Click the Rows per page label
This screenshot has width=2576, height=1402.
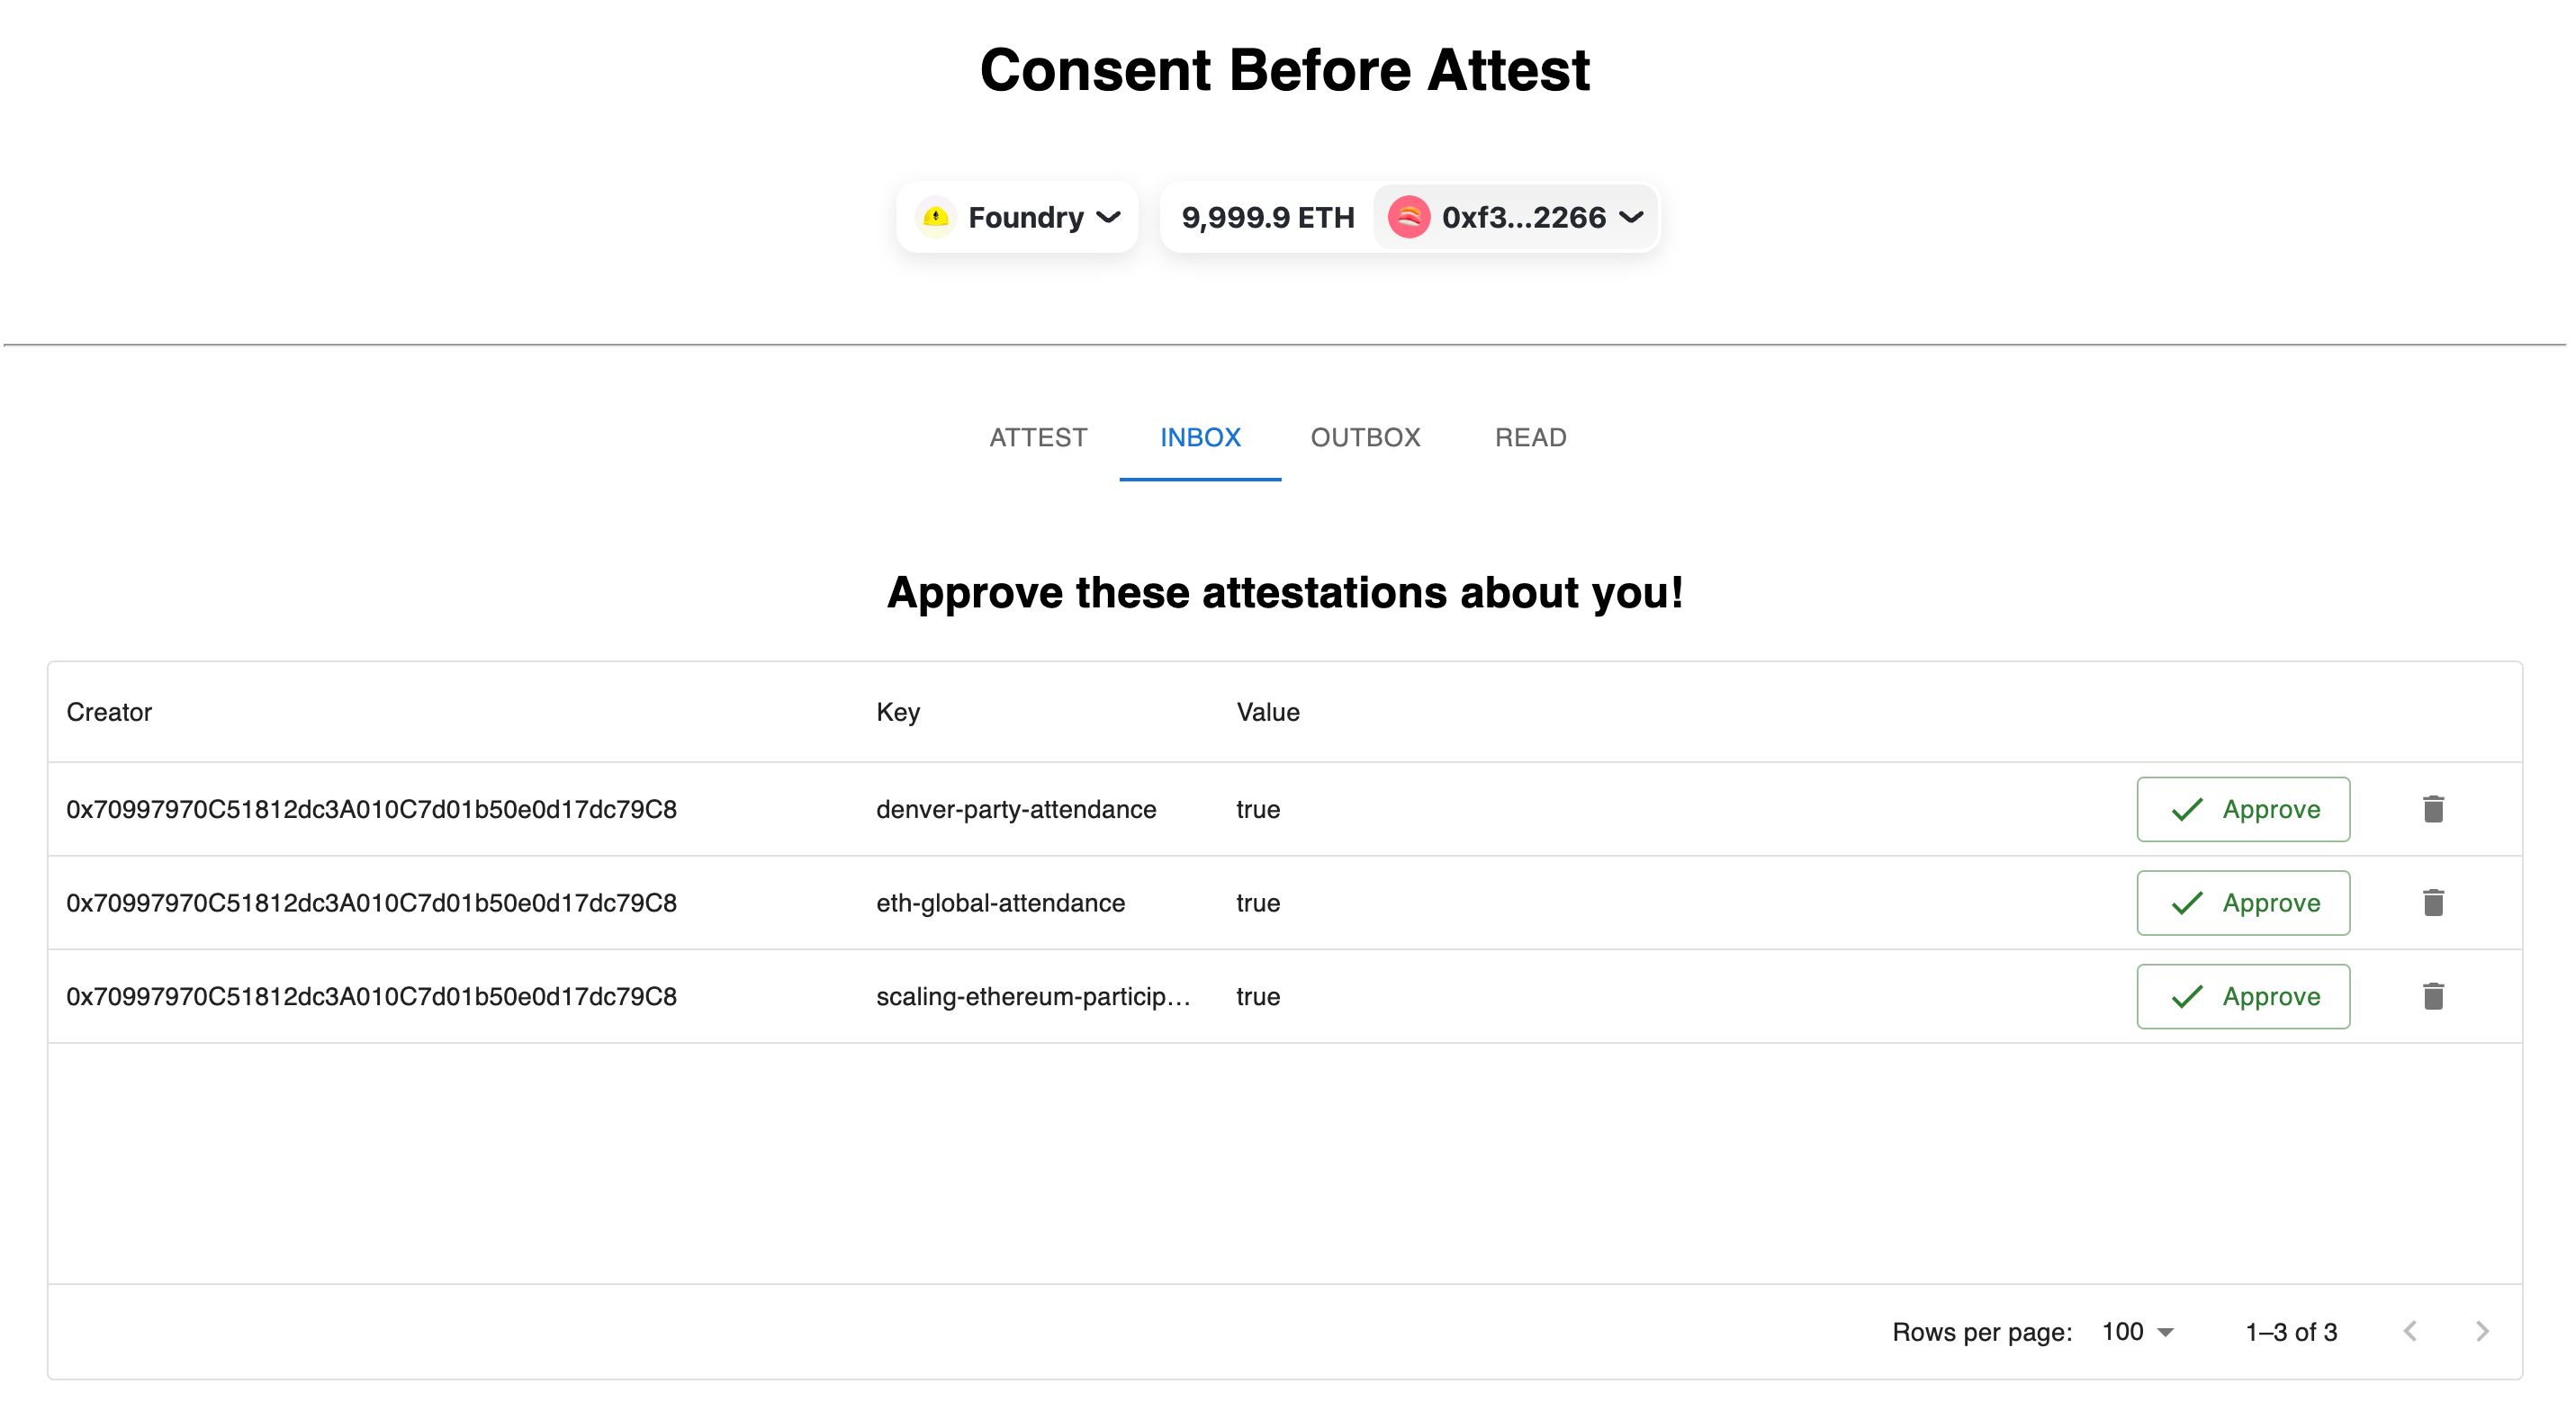[x=1982, y=1331]
